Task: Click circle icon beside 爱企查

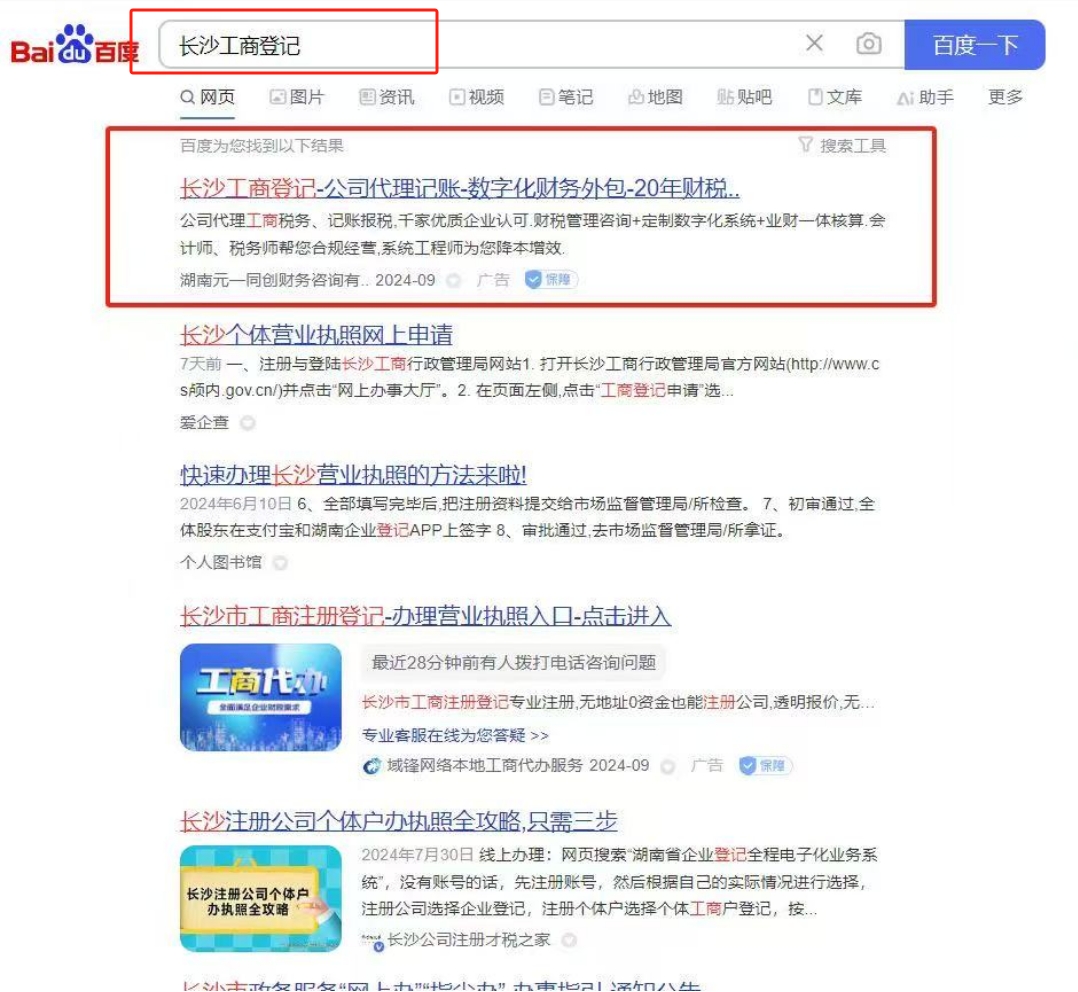Action: coord(248,423)
